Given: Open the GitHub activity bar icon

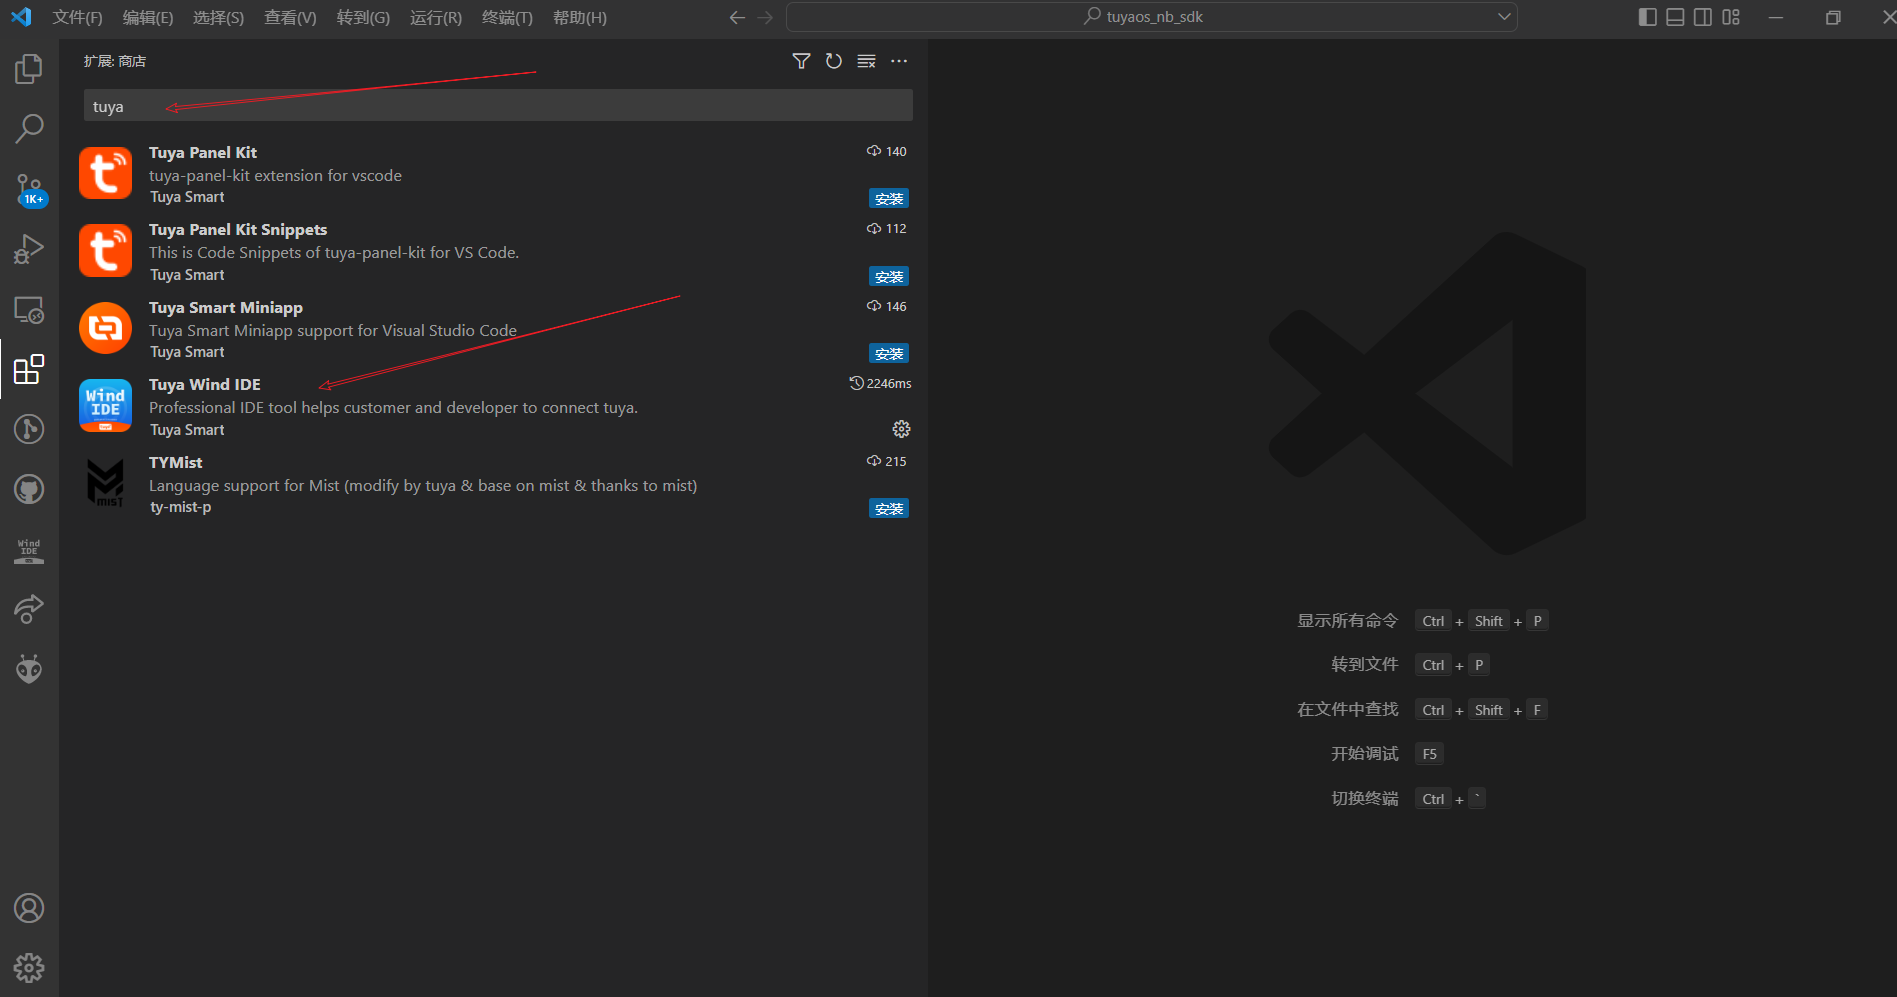Looking at the screenshot, I should point(29,489).
